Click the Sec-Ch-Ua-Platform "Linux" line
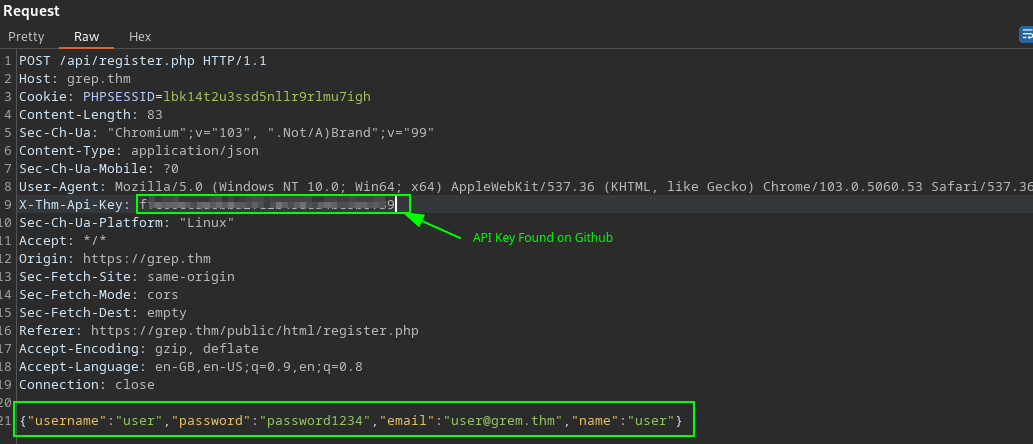Image resolution: width=1033 pixels, height=444 pixels. (x=126, y=223)
